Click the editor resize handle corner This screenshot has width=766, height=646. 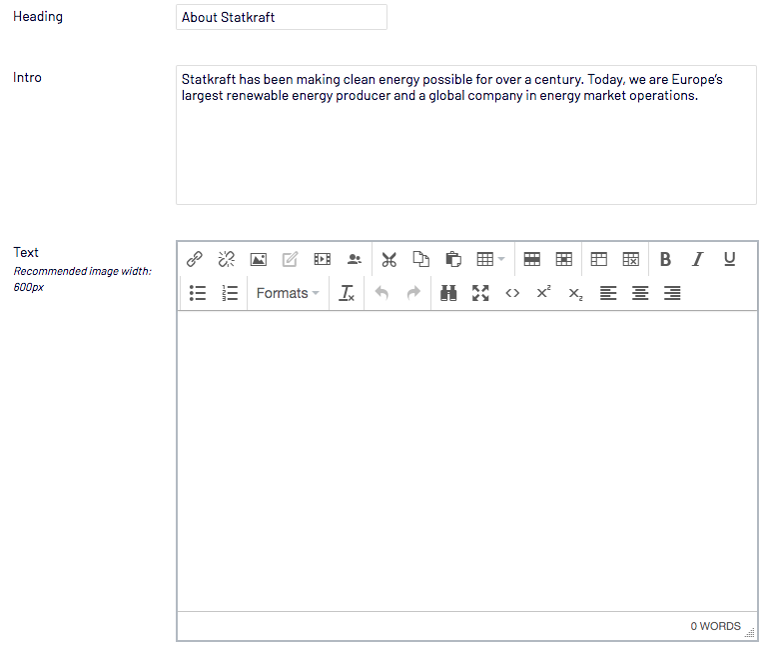(x=750, y=633)
